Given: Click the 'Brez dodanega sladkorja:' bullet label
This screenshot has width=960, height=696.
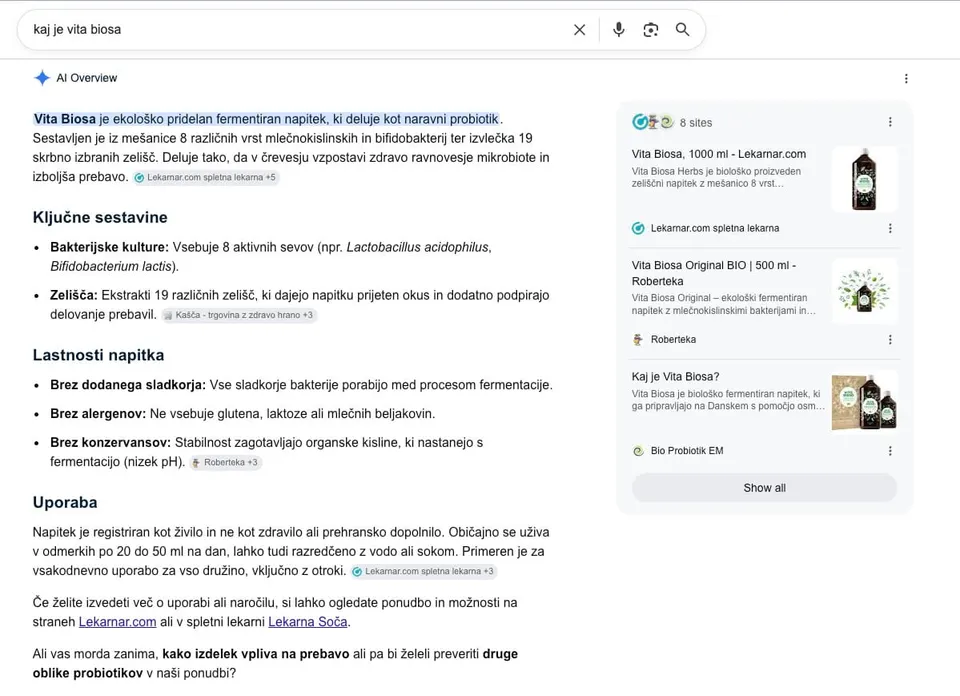Looking at the screenshot, I should pos(128,385).
